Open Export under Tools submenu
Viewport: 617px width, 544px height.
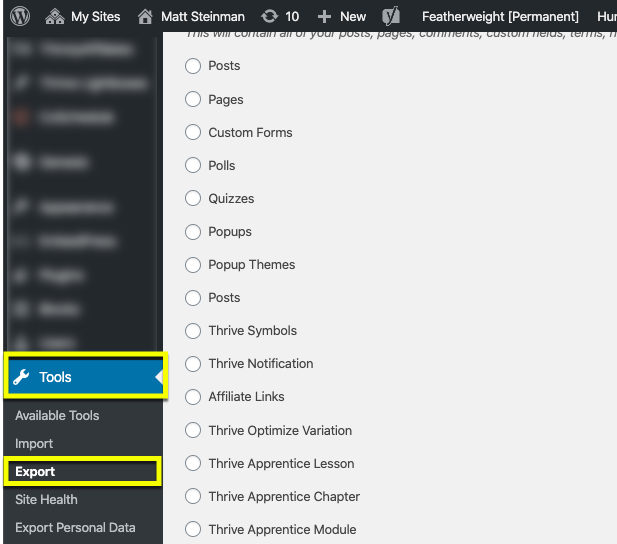[35, 471]
